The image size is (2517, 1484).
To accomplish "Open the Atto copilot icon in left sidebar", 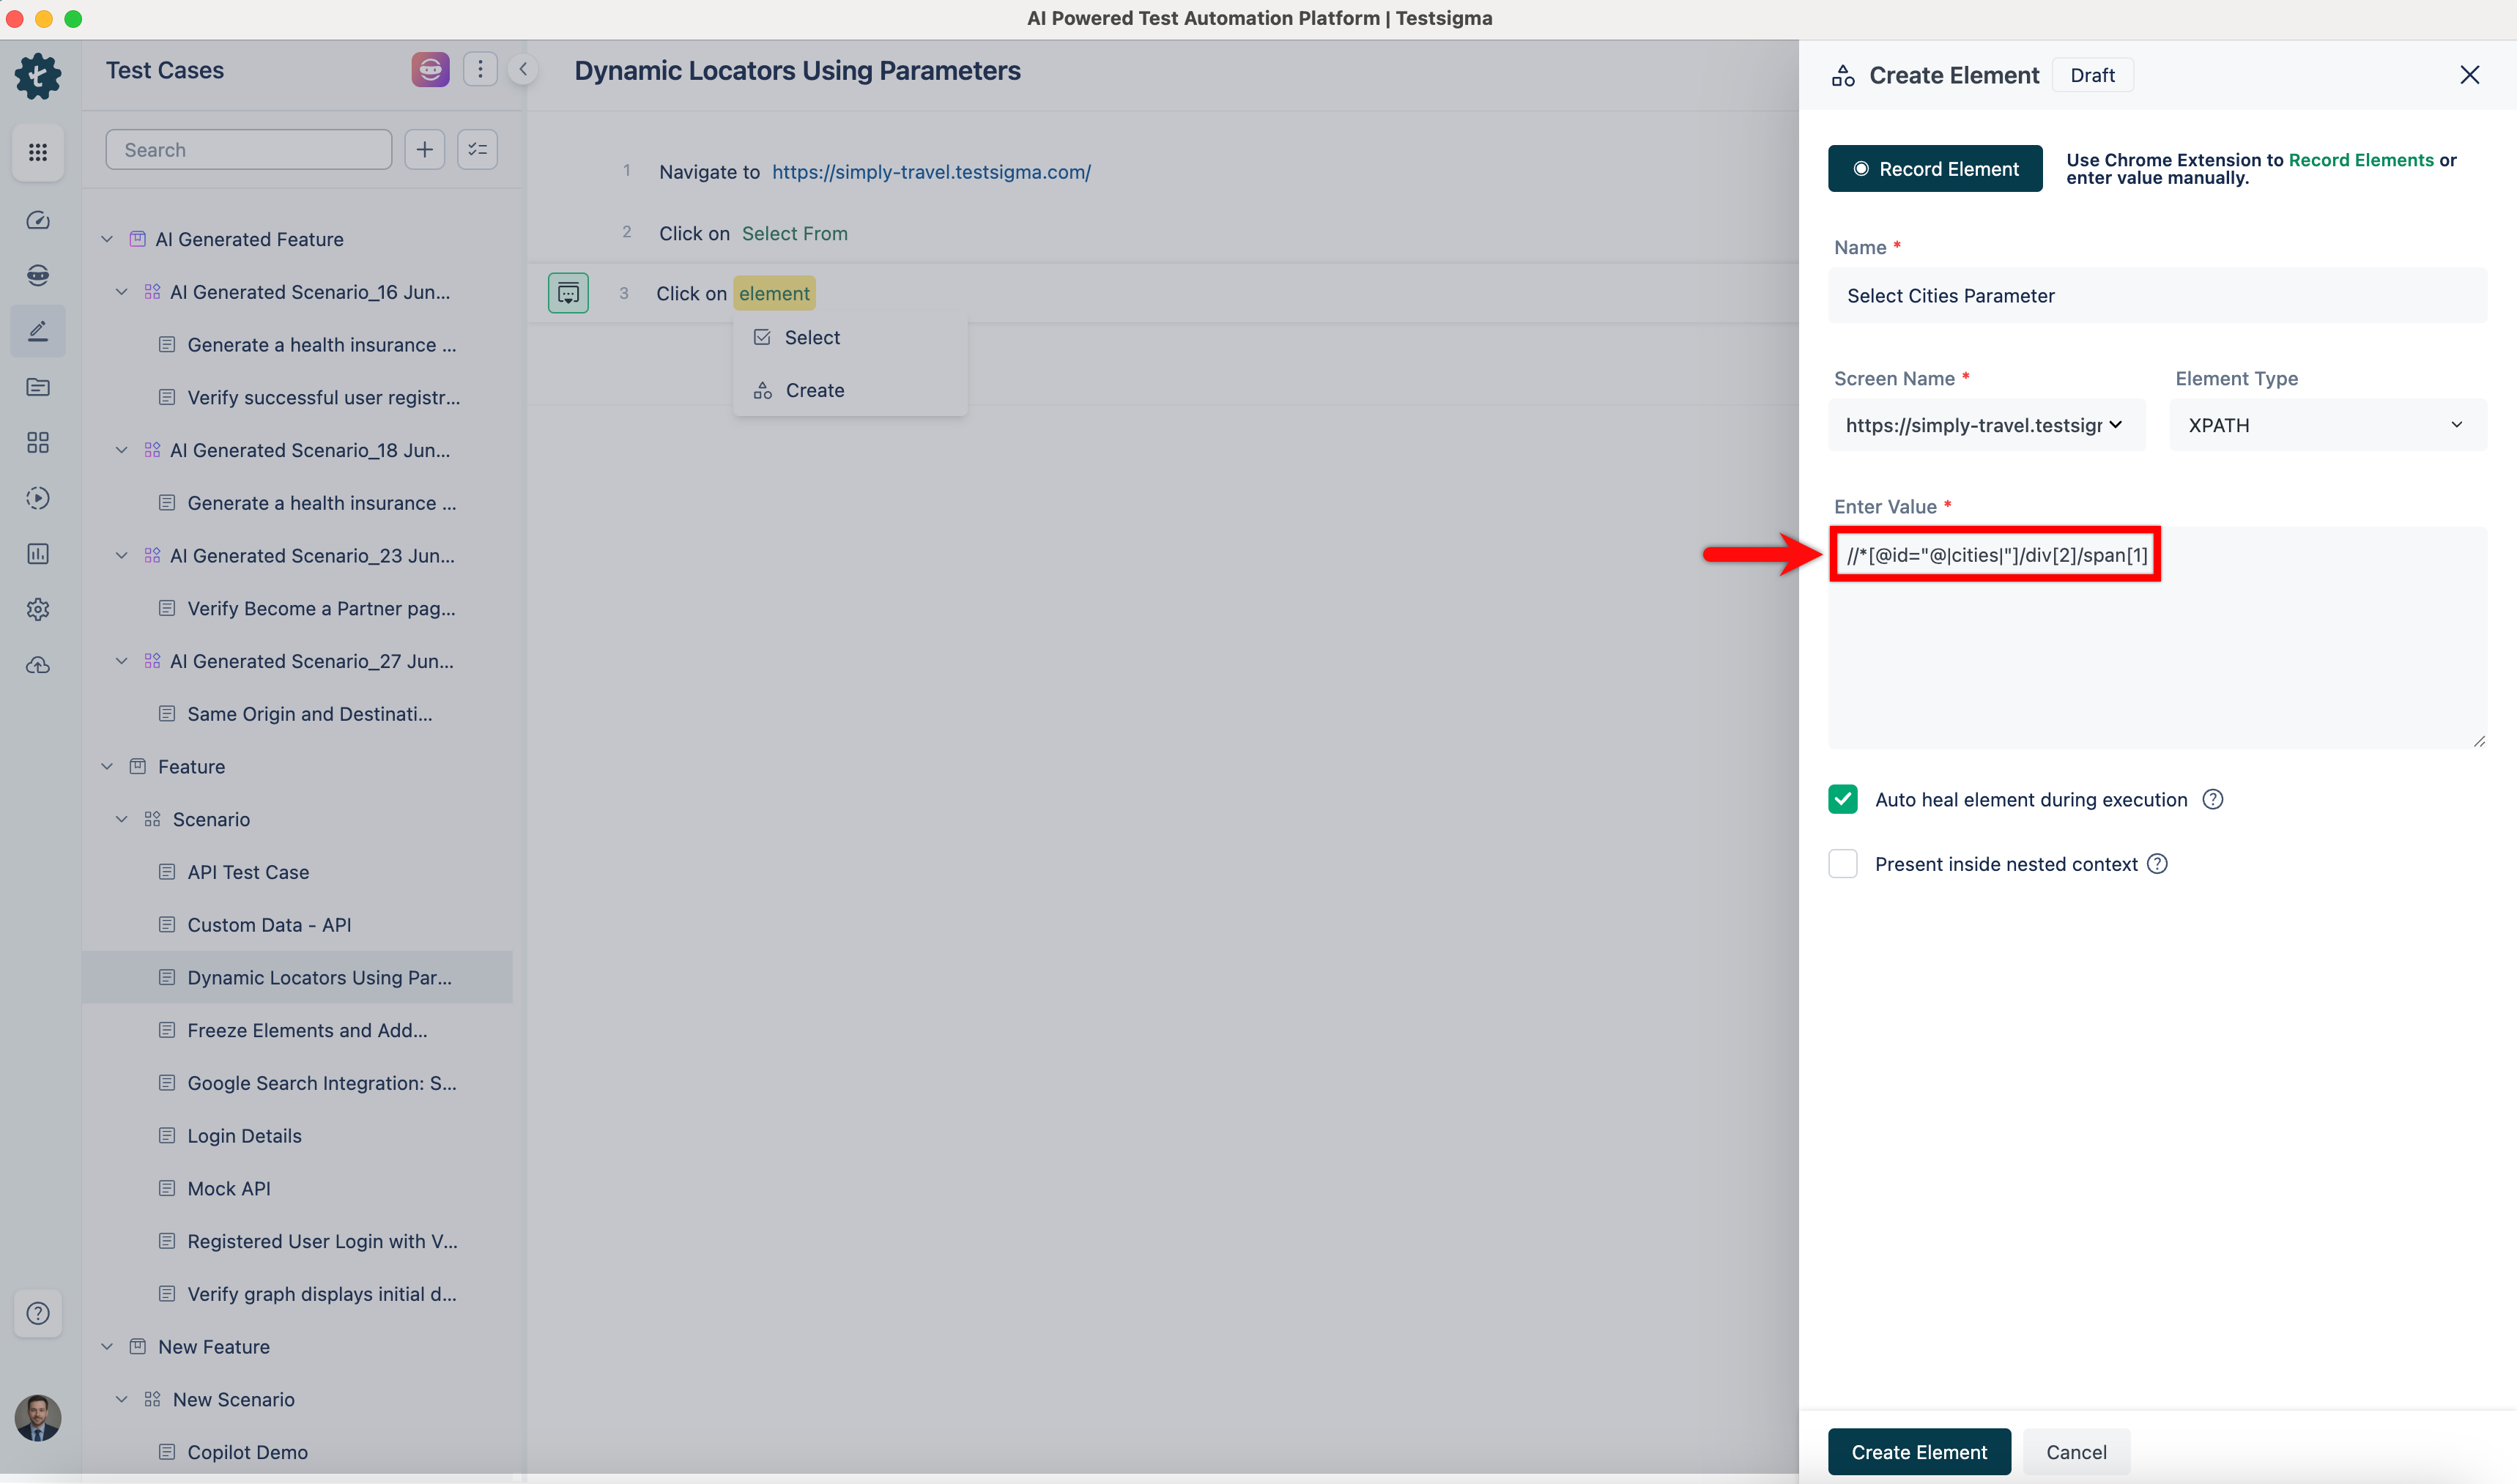I will (x=38, y=275).
